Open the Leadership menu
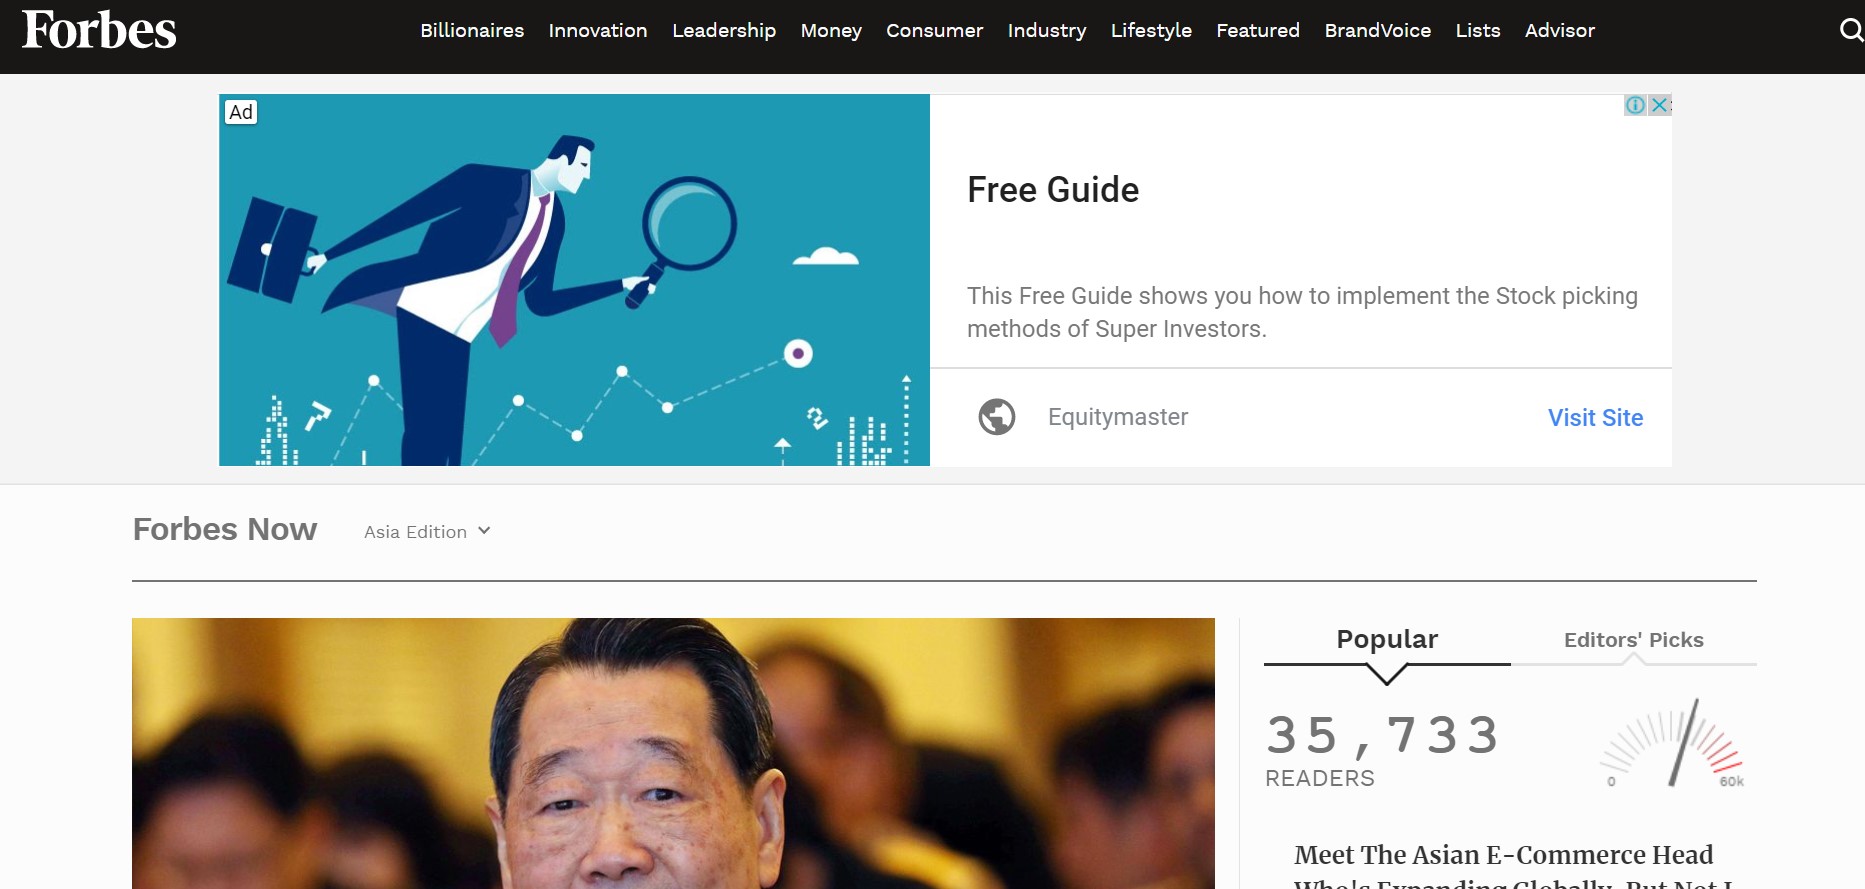1865x889 pixels. pos(724,31)
